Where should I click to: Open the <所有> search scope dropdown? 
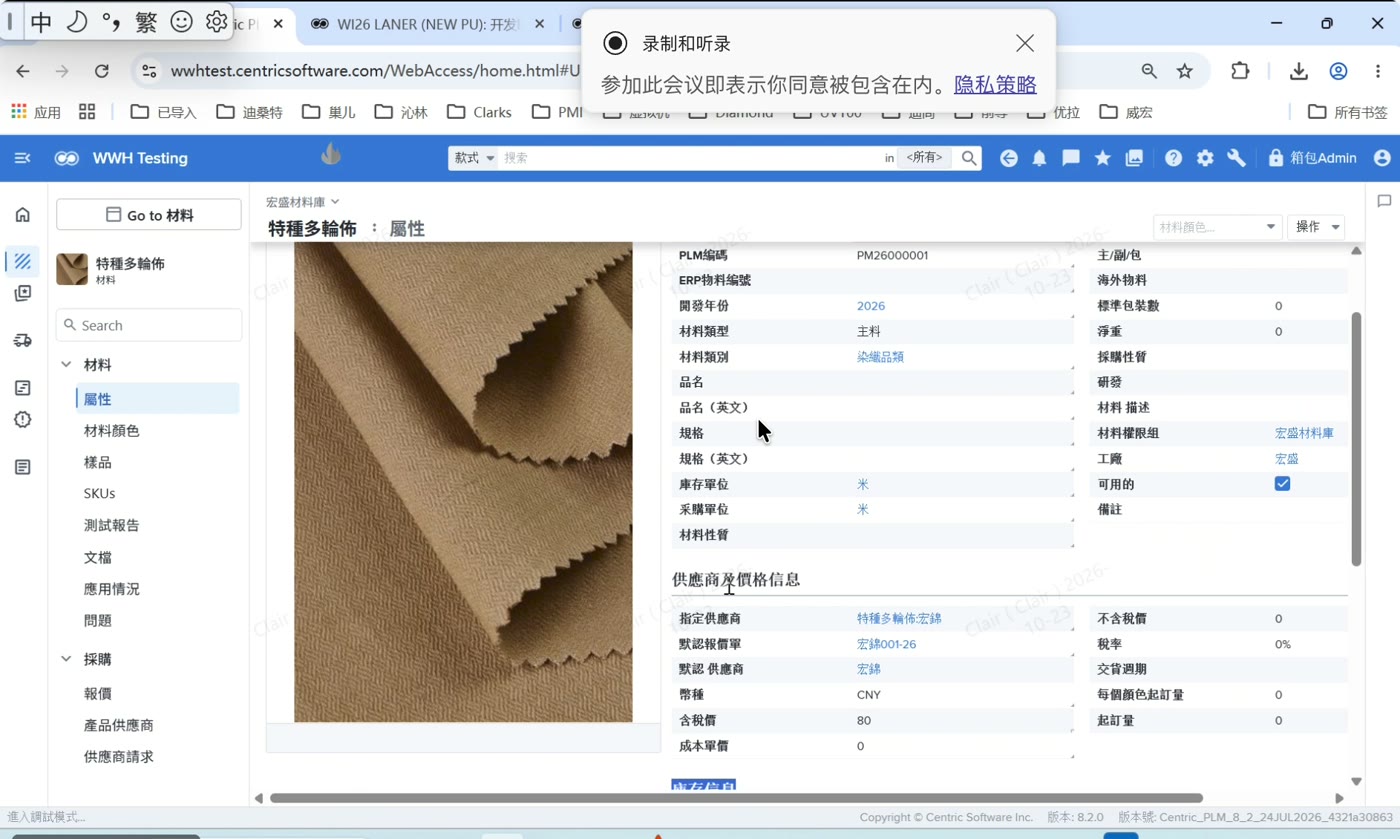(x=925, y=158)
